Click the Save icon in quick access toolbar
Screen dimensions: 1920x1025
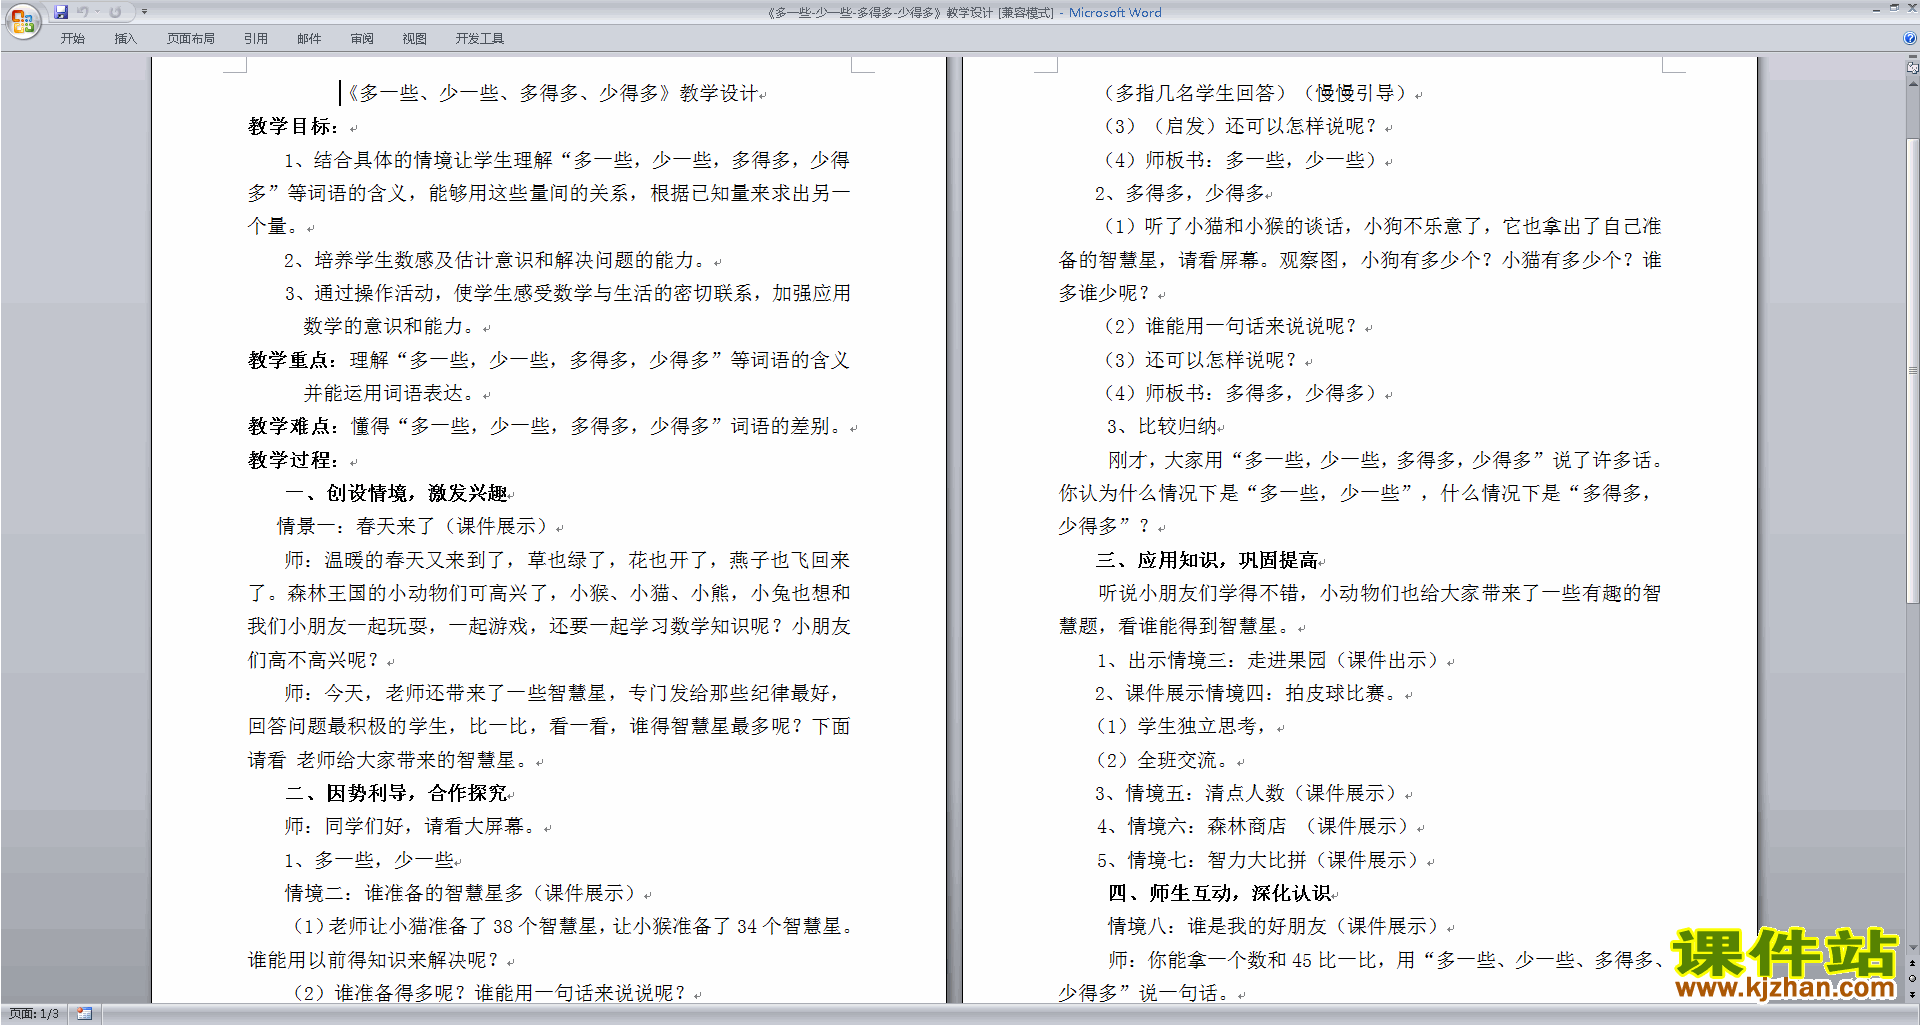pyautogui.click(x=61, y=12)
